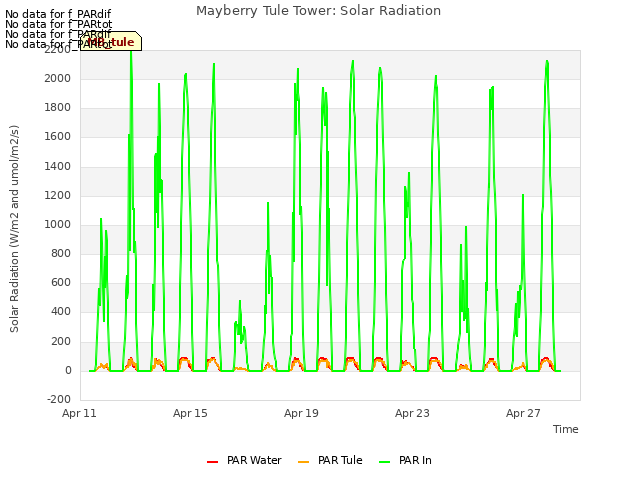Click the orange PAR Tule legend swatch
This screenshot has height=480, width=640.
click(x=303, y=462)
